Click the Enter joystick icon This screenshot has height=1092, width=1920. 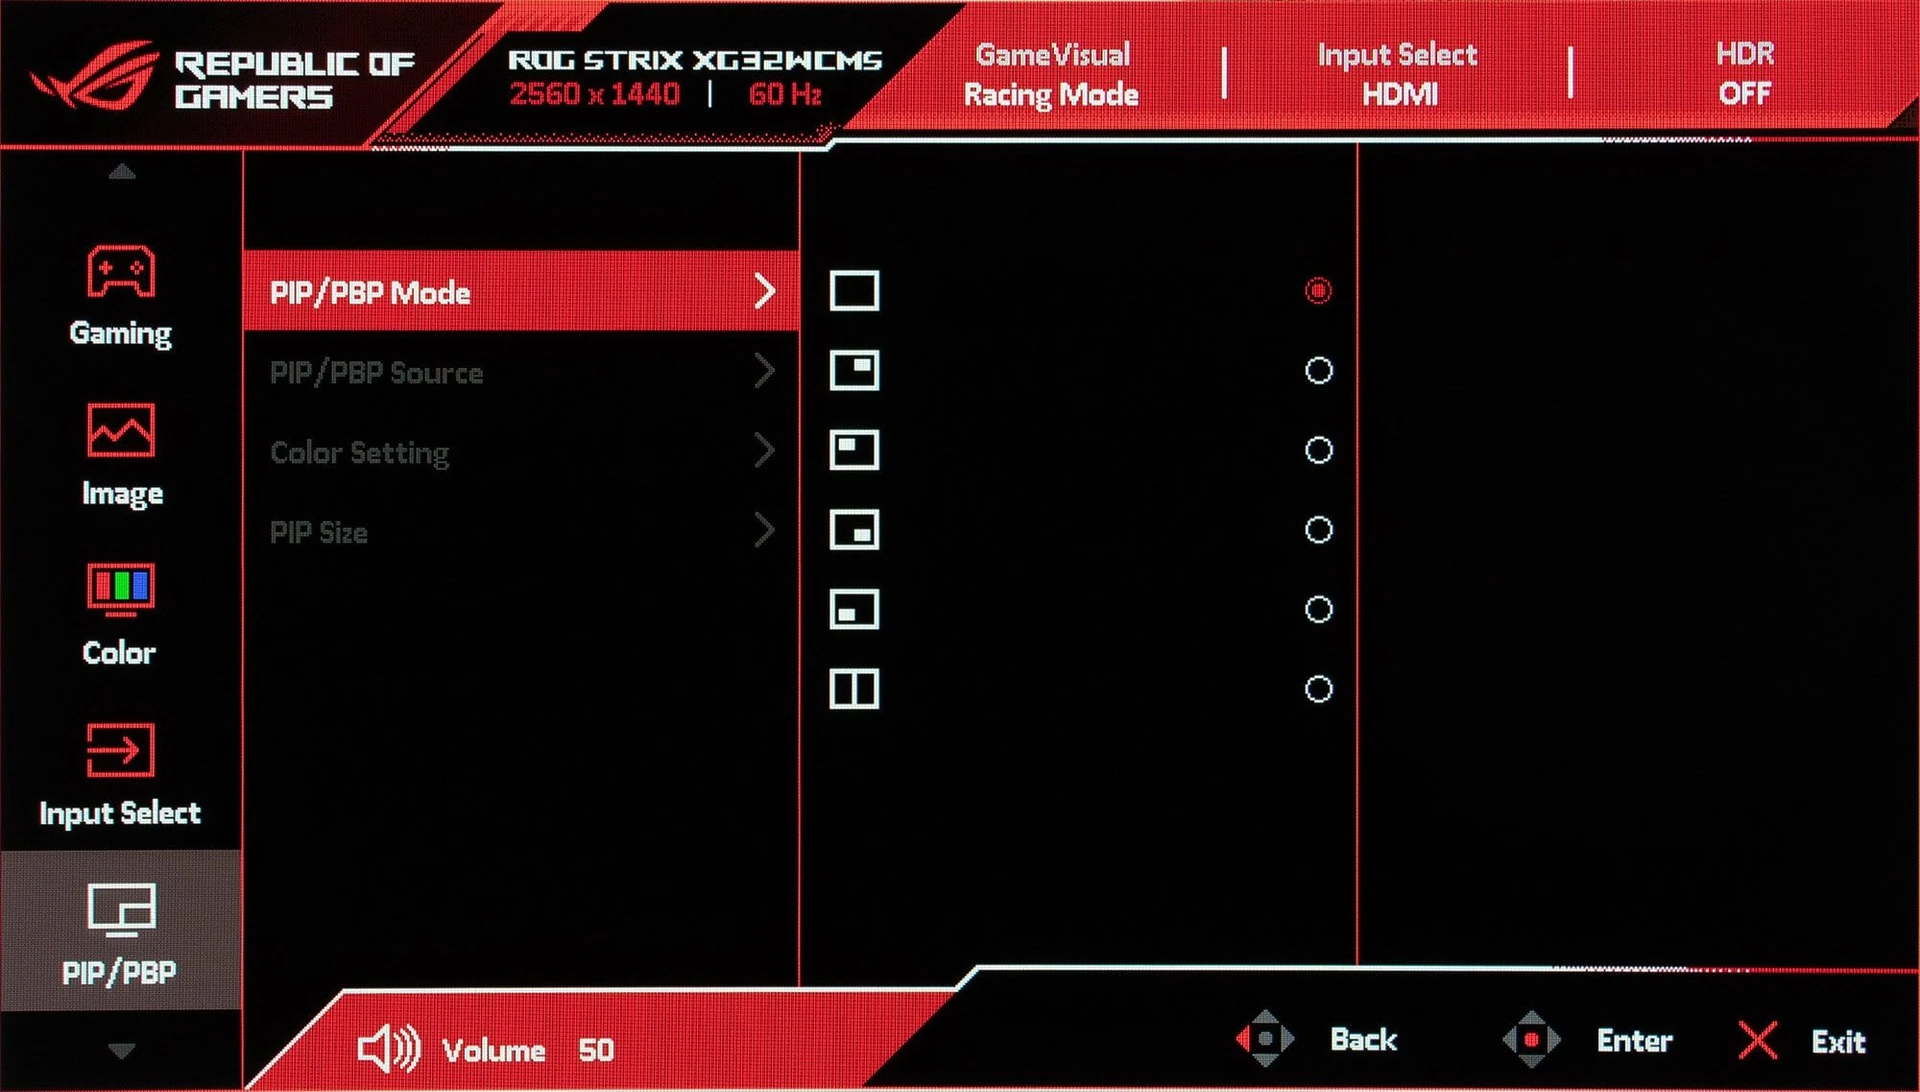coord(1531,1039)
